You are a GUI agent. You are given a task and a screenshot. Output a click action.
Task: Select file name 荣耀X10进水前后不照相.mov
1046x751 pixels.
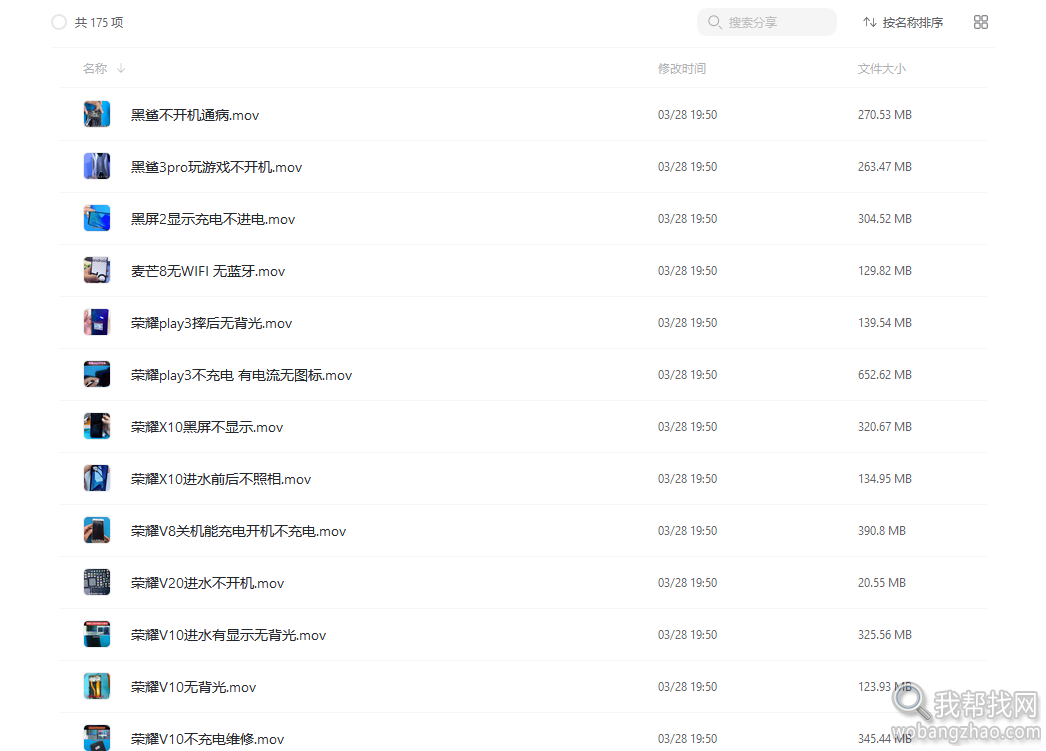[x=221, y=479]
